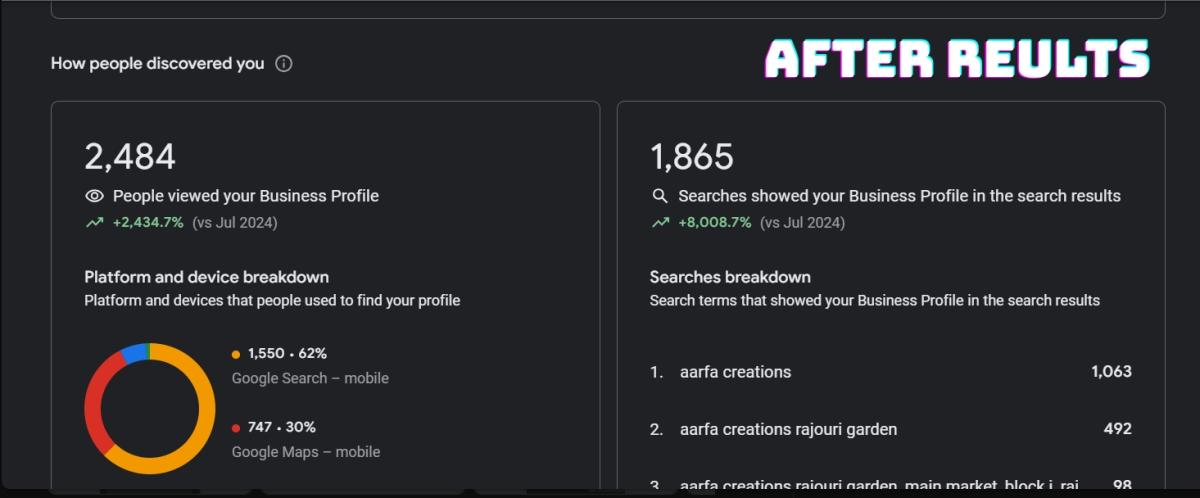The height and width of the screenshot is (498, 1200).
Task: Select the Platform and device breakdown heading
Action: 206,277
